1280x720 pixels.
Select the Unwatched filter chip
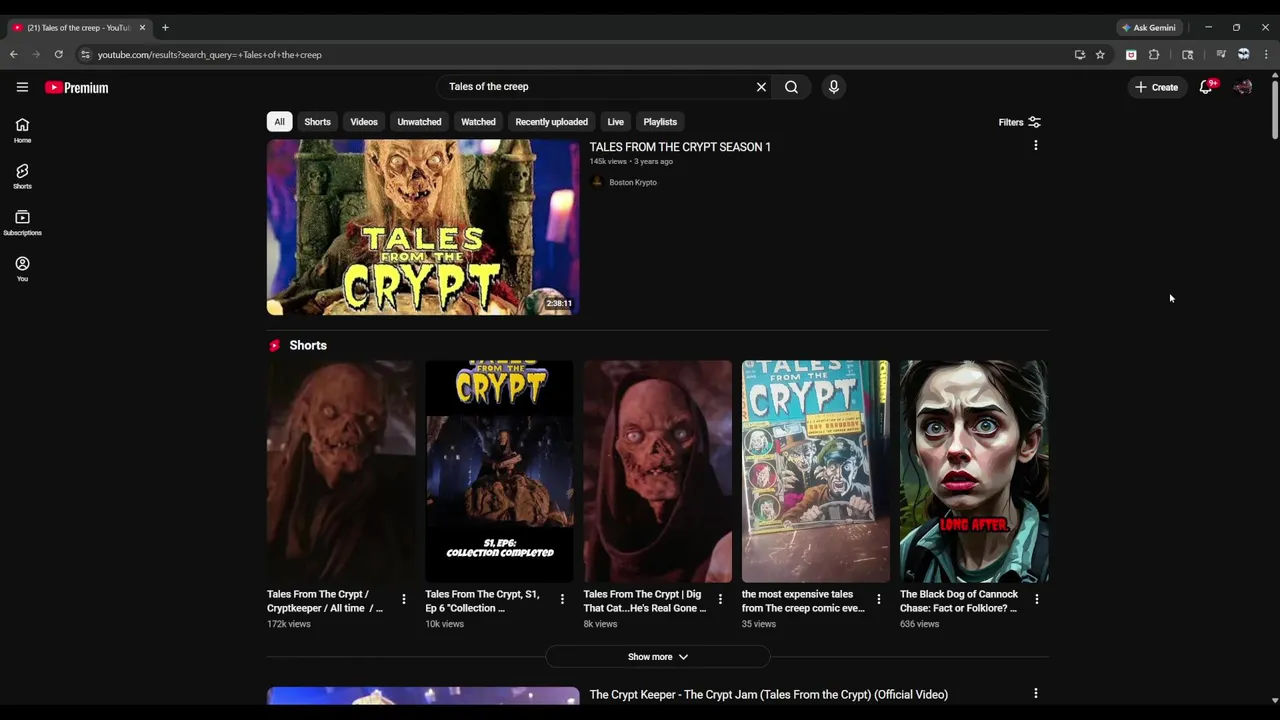[x=419, y=122]
